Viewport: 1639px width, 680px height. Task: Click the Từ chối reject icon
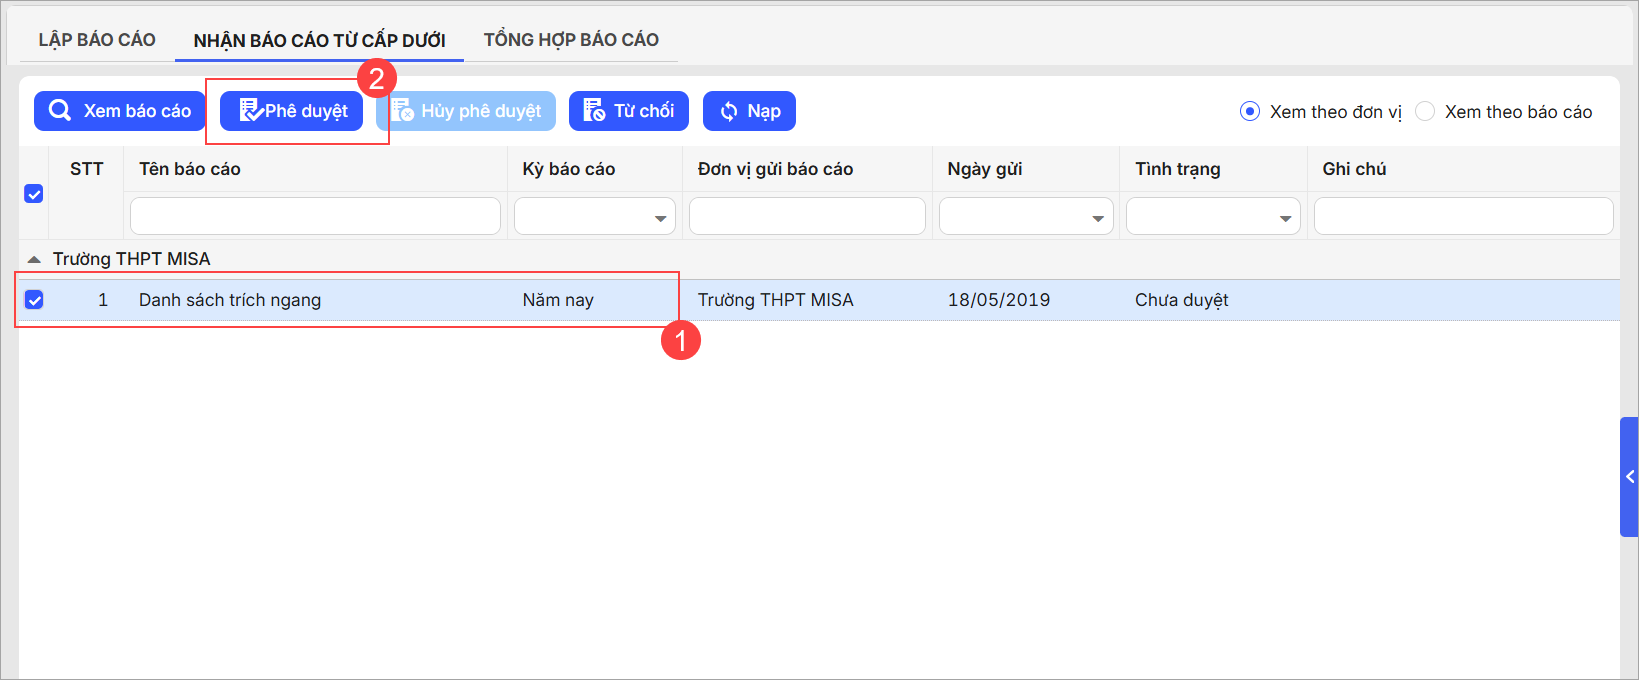tap(594, 111)
